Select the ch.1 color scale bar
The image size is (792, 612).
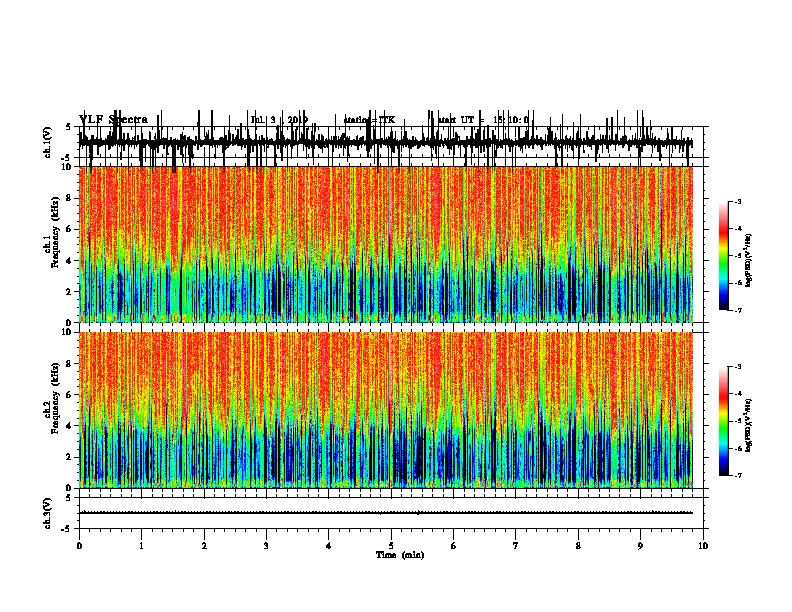[x=724, y=256]
